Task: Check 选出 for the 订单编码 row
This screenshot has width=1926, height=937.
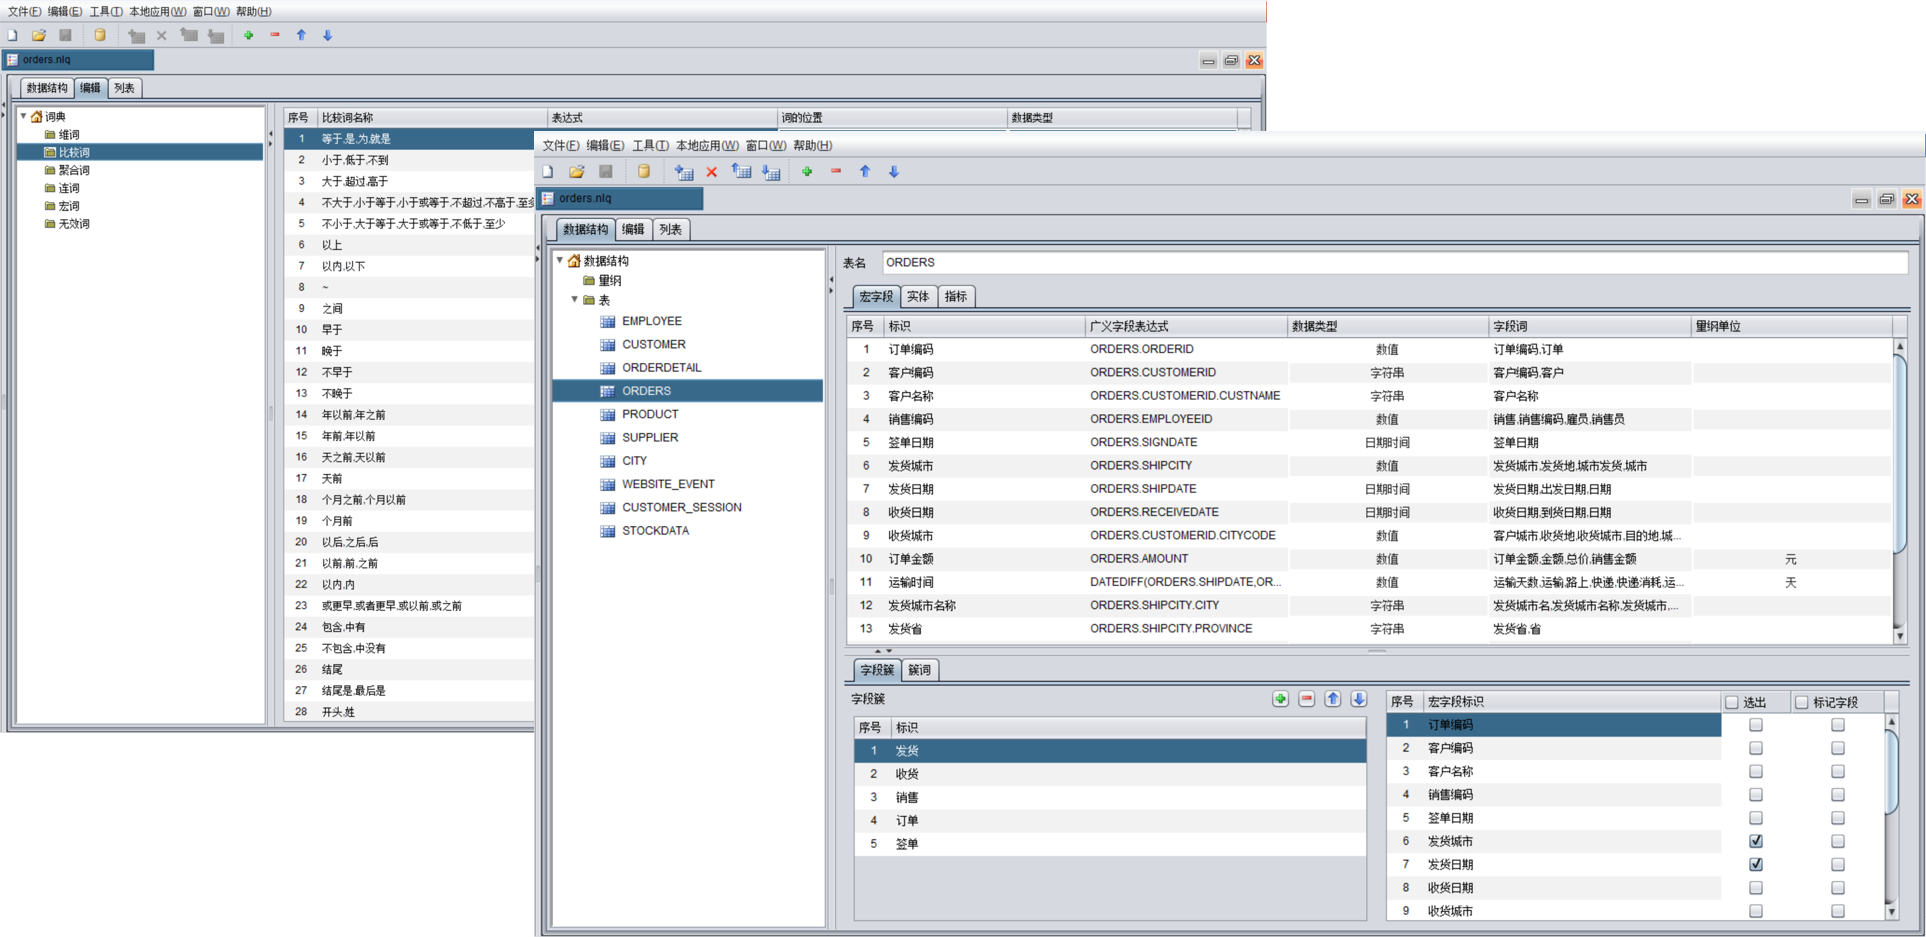Action: 1756,725
